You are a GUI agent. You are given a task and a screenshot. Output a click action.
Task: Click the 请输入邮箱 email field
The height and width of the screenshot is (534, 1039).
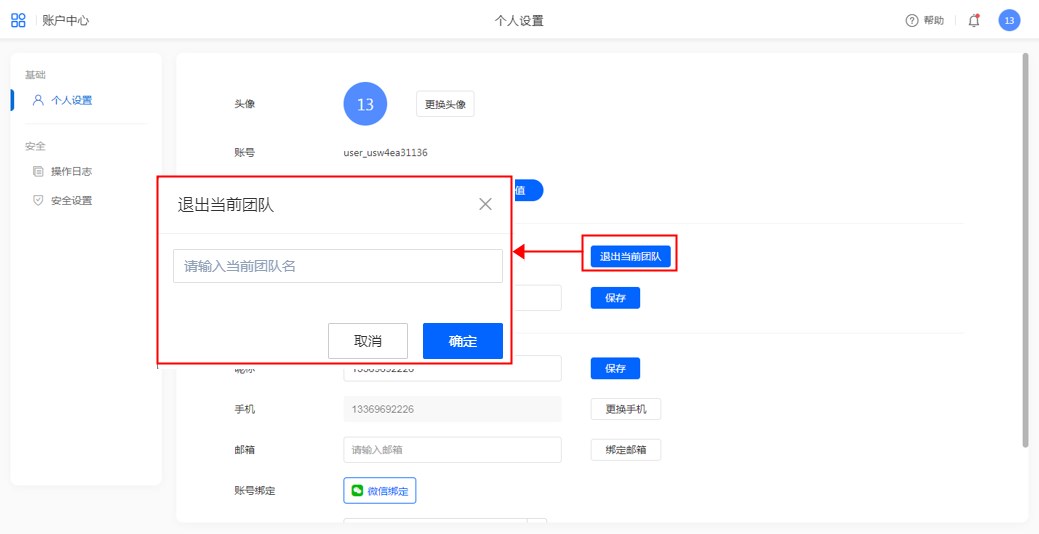click(452, 450)
